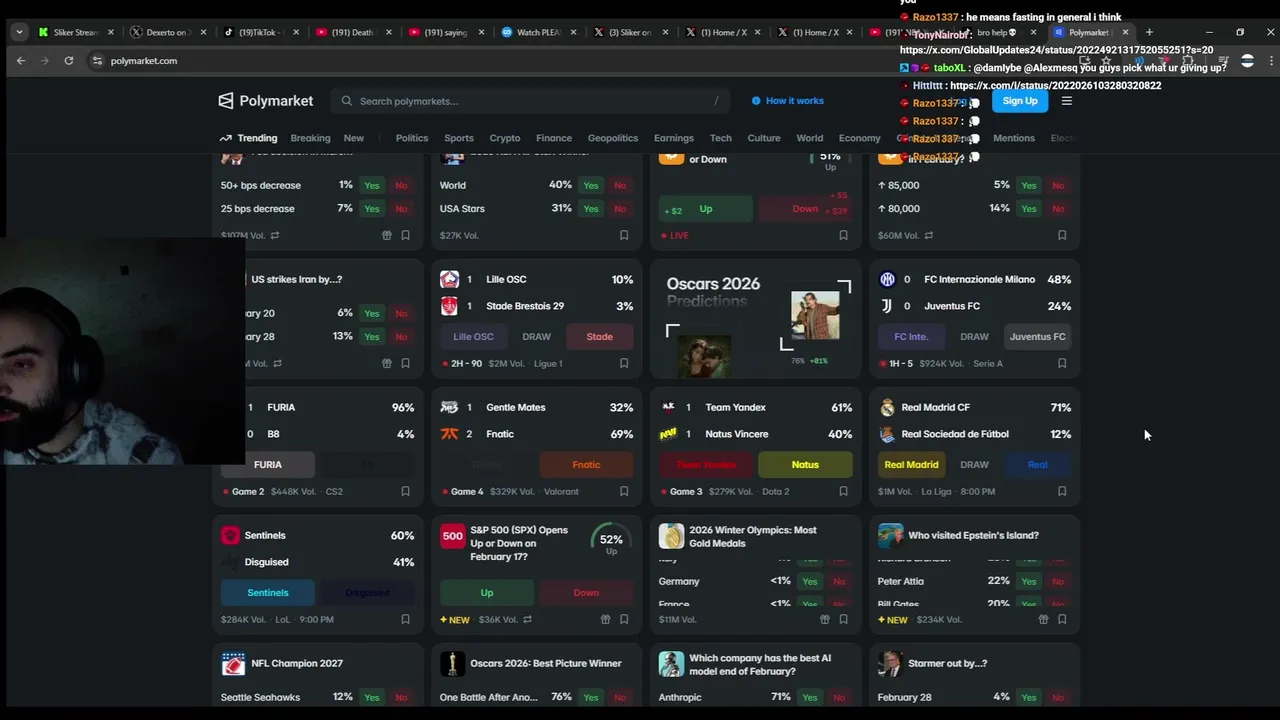Bookmark the LIVE Up or Down market
This screenshot has height=720, width=1280.
click(843, 236)
